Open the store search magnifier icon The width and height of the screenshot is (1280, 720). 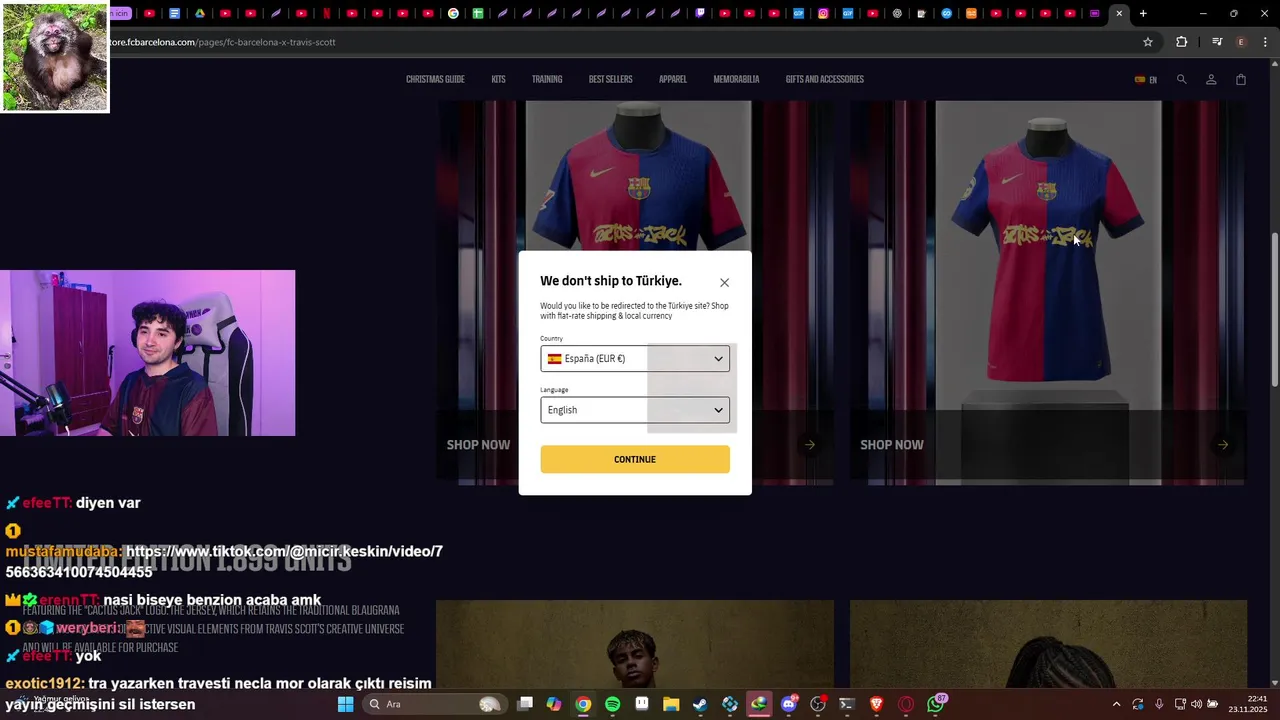pos(1181,79)
